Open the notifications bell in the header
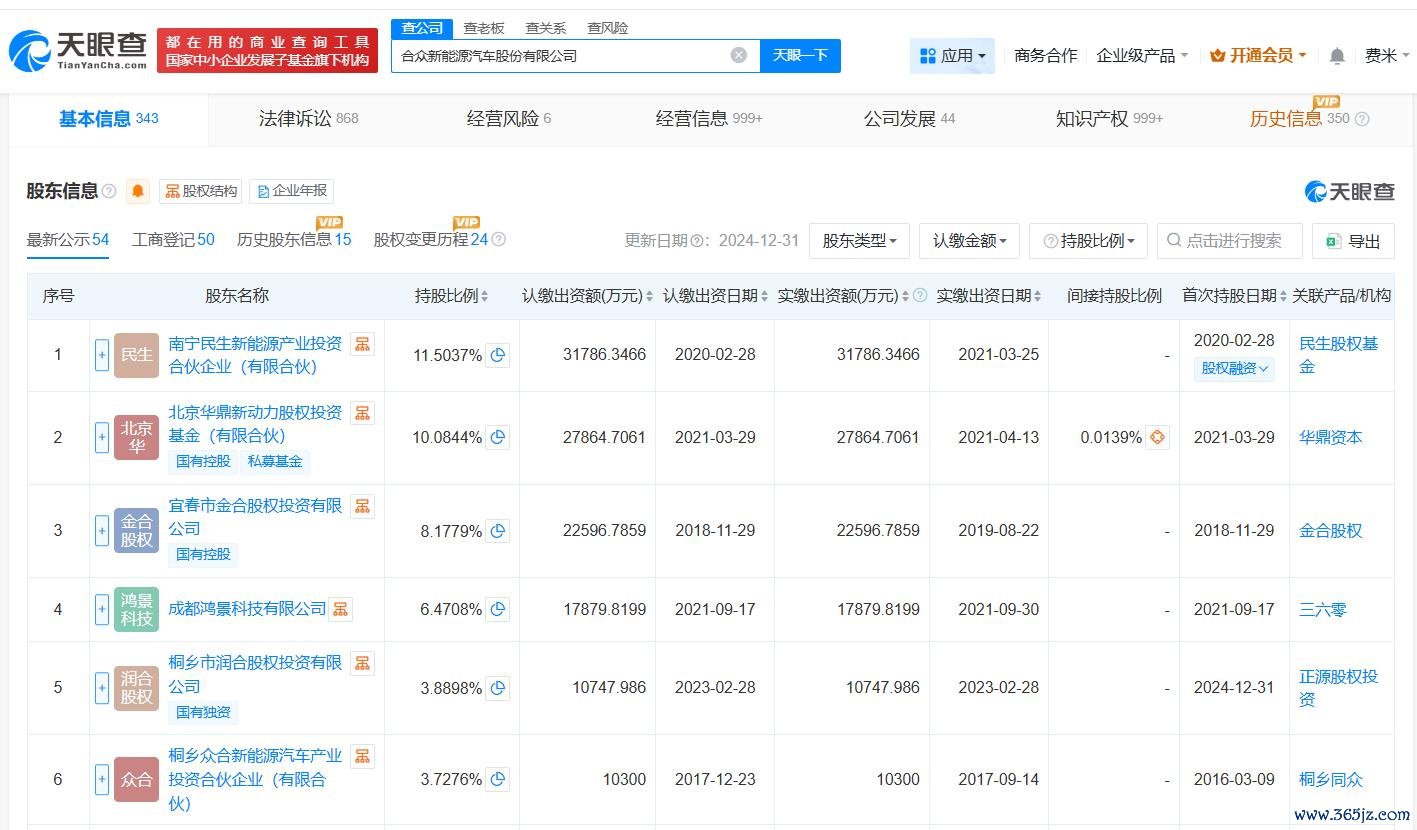The height and width of the screenshot is (830, 1417). [x=1337, y=56]
